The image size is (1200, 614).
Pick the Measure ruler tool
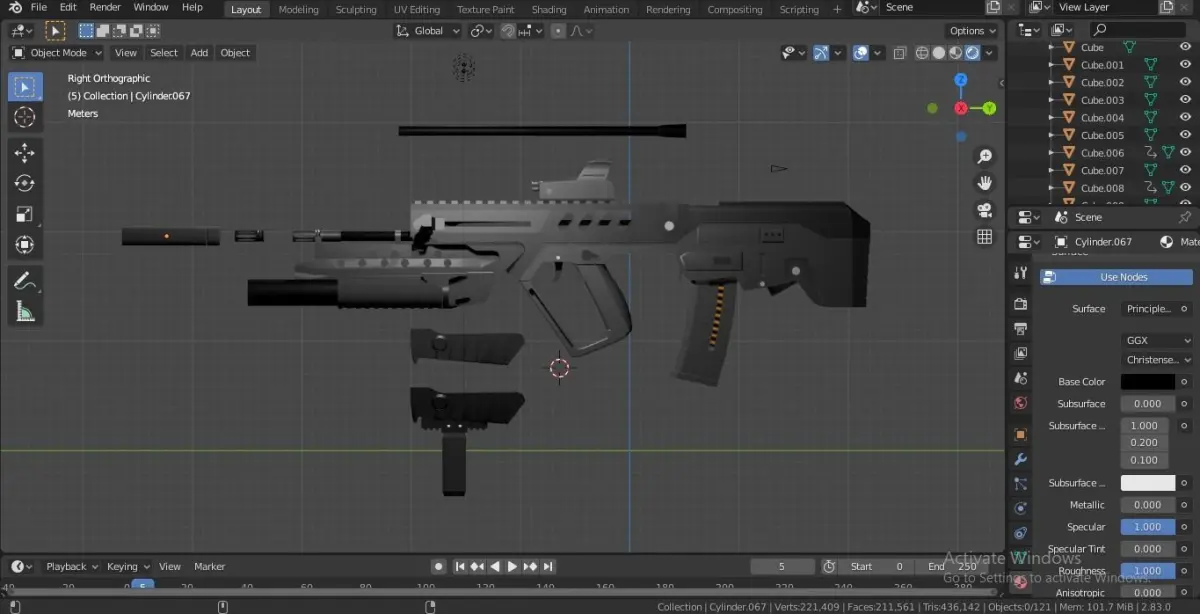pyautogui.click(x=25, y=312)
